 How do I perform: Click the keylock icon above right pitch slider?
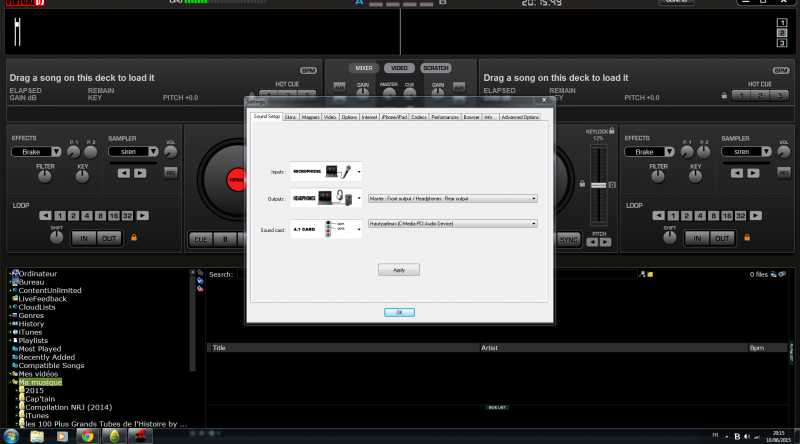point(612,131)
